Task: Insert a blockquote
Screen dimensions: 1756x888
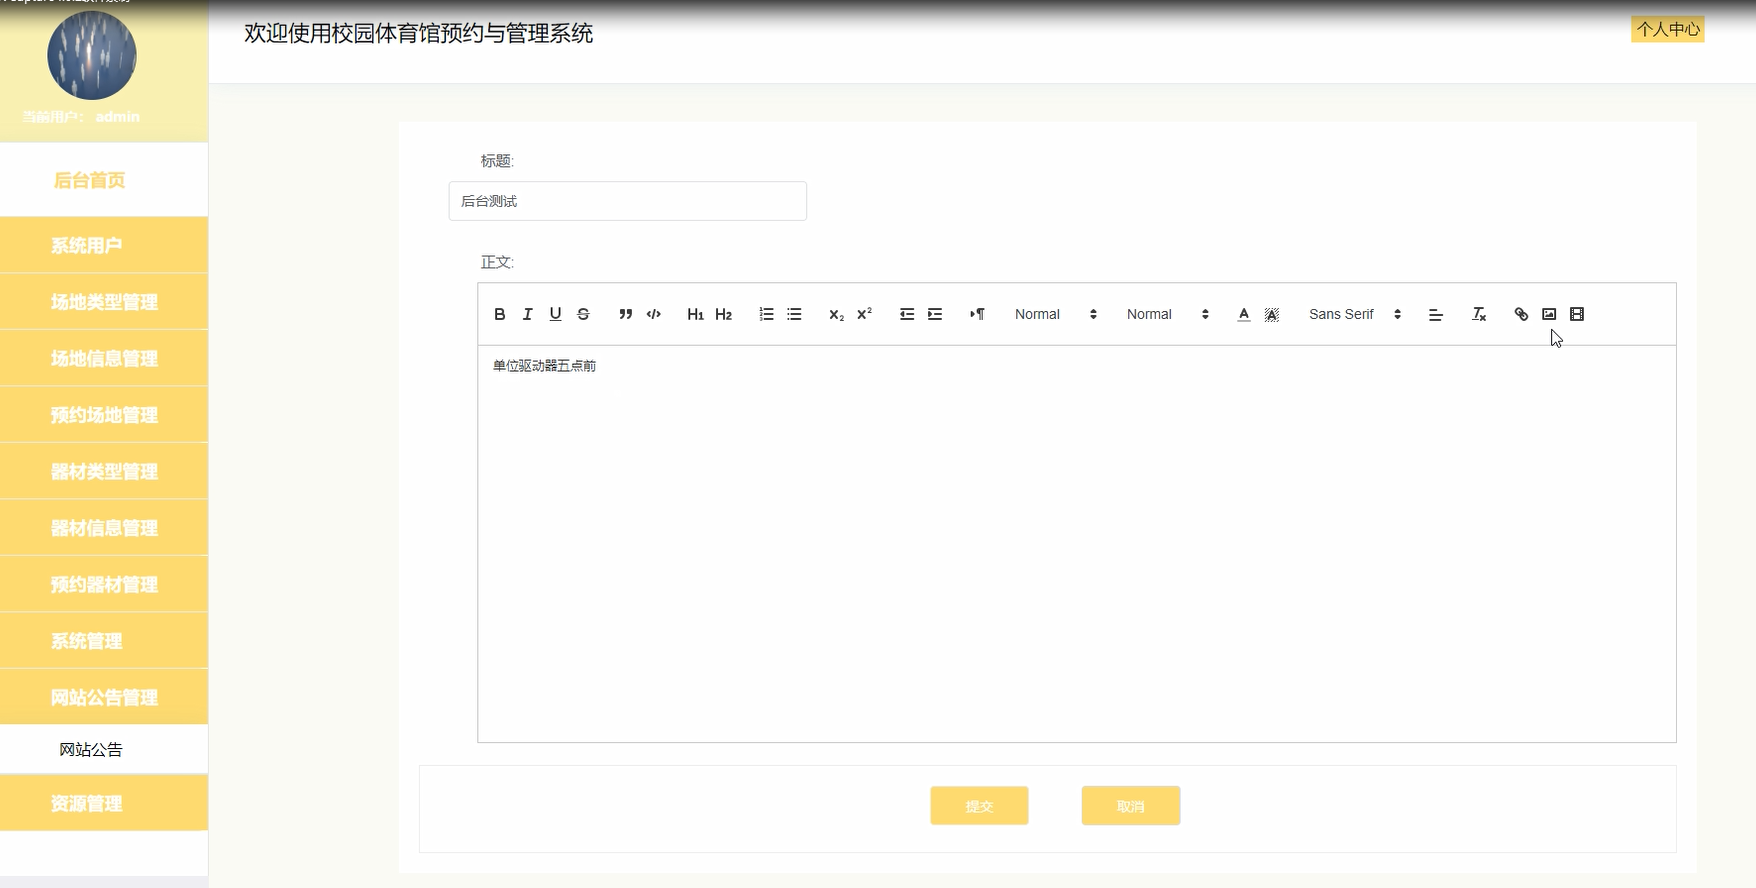Action: coord(625,314)
